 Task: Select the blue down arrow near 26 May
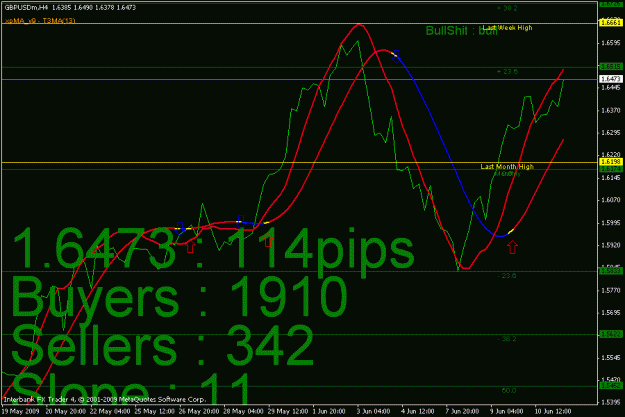click(180, 228)
